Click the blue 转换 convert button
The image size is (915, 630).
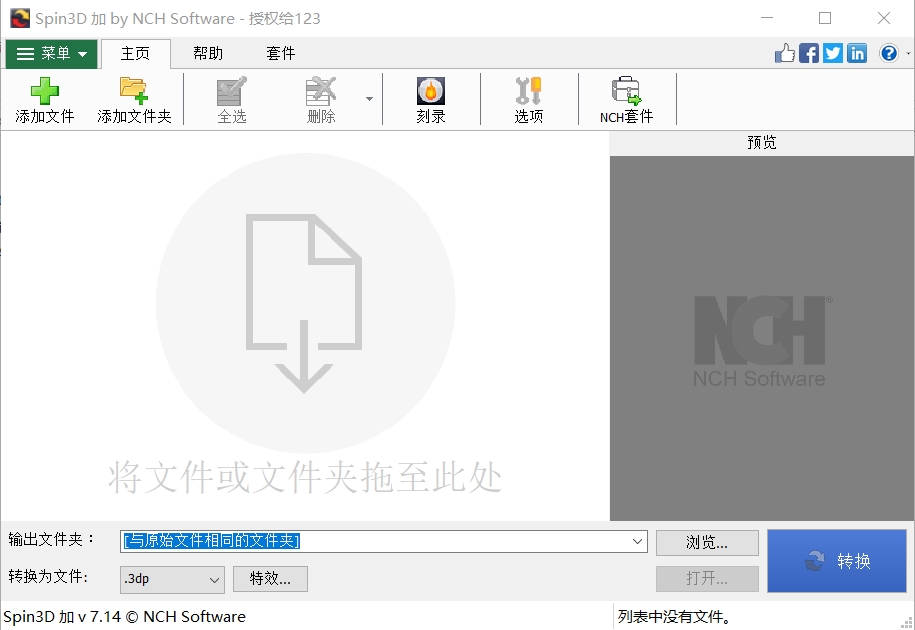tap(837, 561)
